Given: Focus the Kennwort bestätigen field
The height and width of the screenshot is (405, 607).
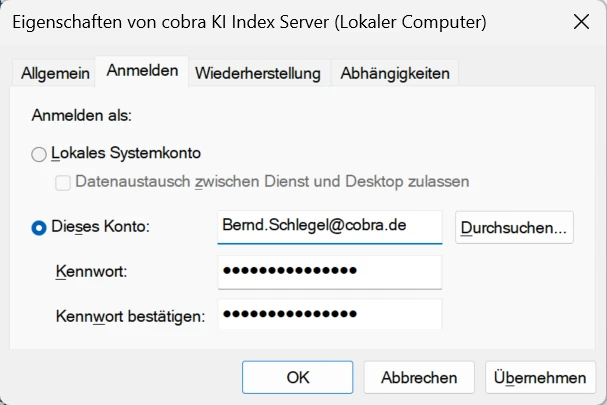Looking at the screenshot, I should coord(329,314).
